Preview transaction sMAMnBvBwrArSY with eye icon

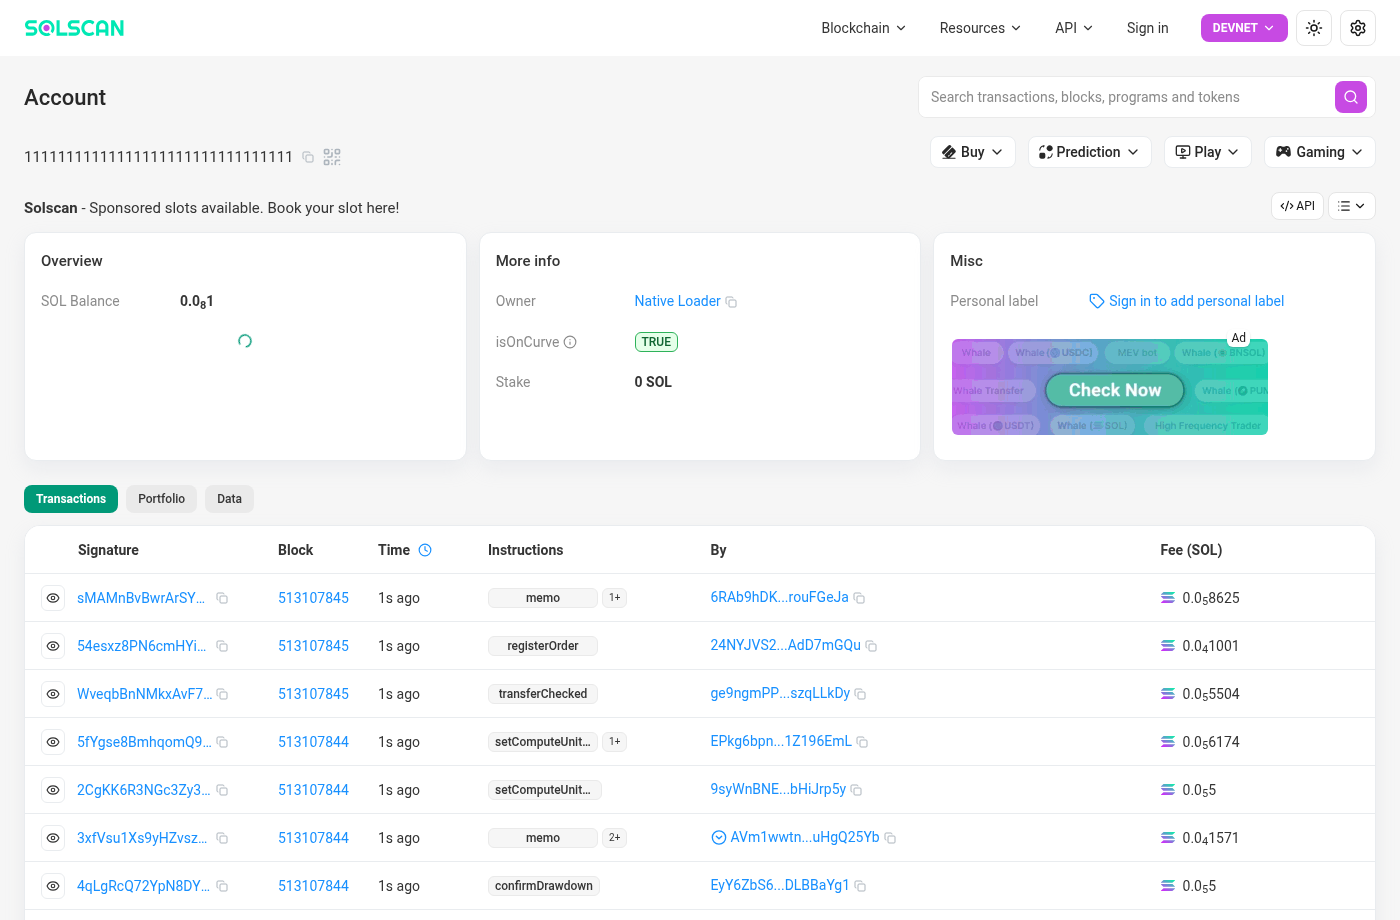pos(53,598)
